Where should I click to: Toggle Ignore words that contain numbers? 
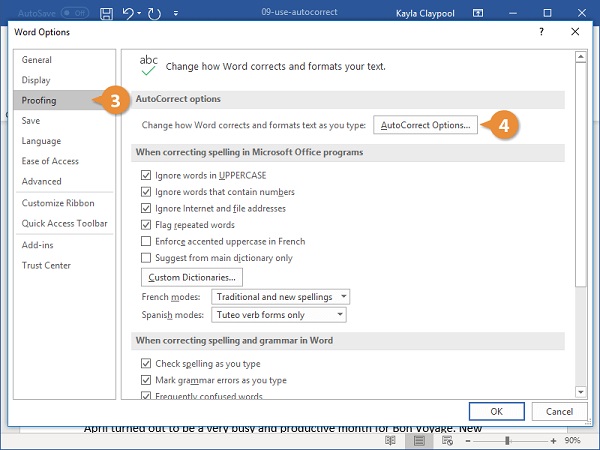[146, 192]
